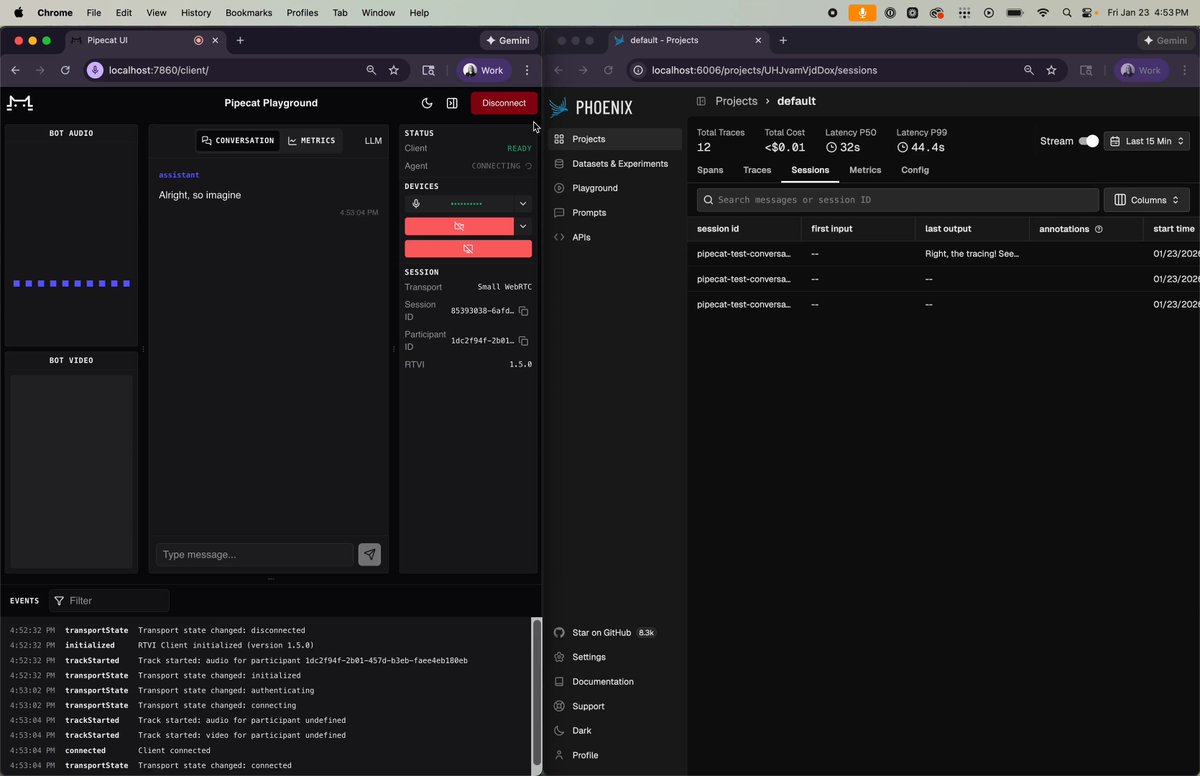Collapse the Pipecat side panel icon
1200x776 pixels.
tap(452, 103)
